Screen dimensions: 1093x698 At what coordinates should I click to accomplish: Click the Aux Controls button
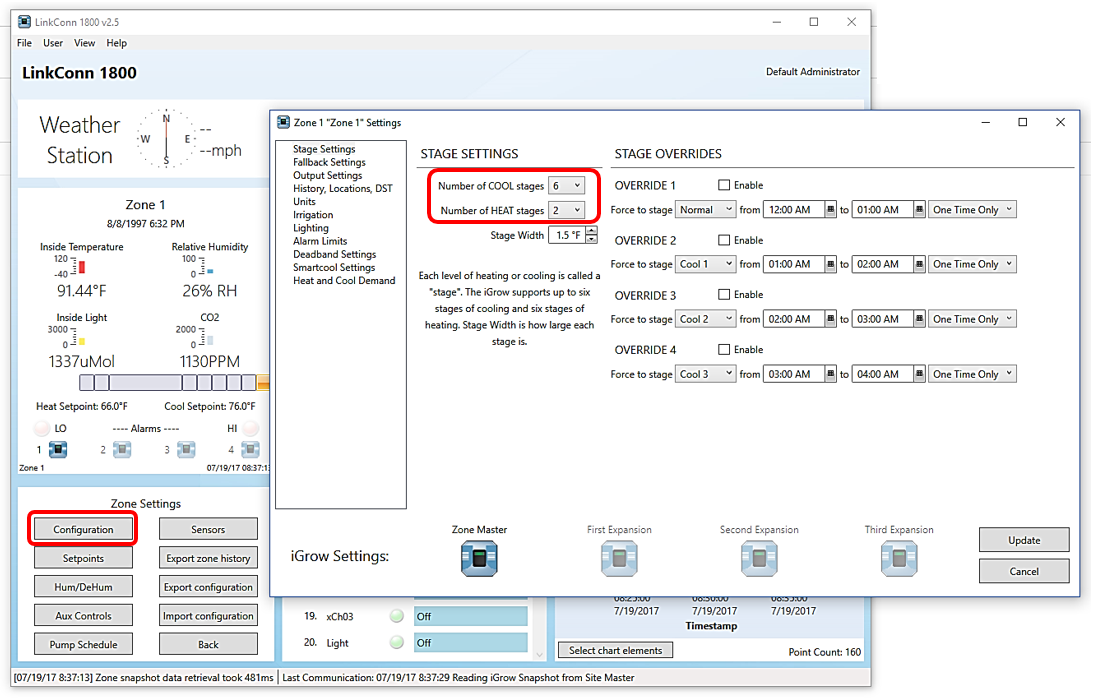point(83,616)
